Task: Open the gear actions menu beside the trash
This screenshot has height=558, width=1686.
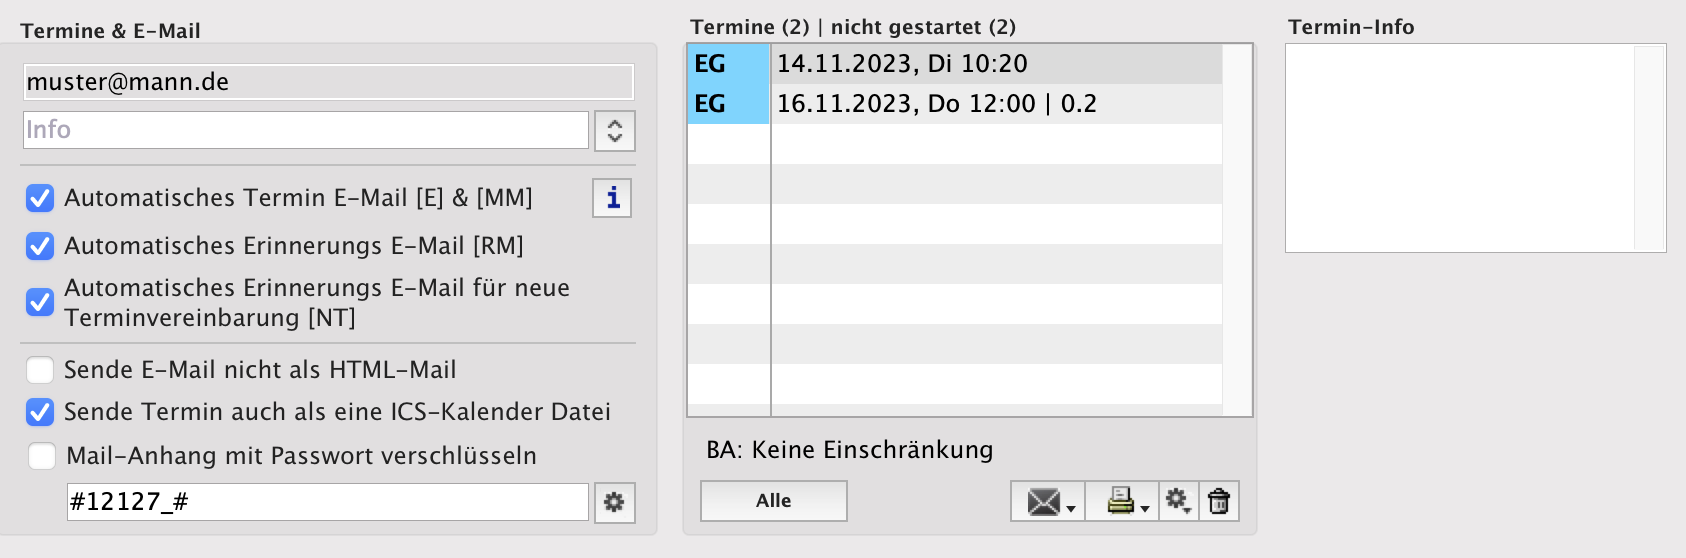Action: (x=1178, y=501)
